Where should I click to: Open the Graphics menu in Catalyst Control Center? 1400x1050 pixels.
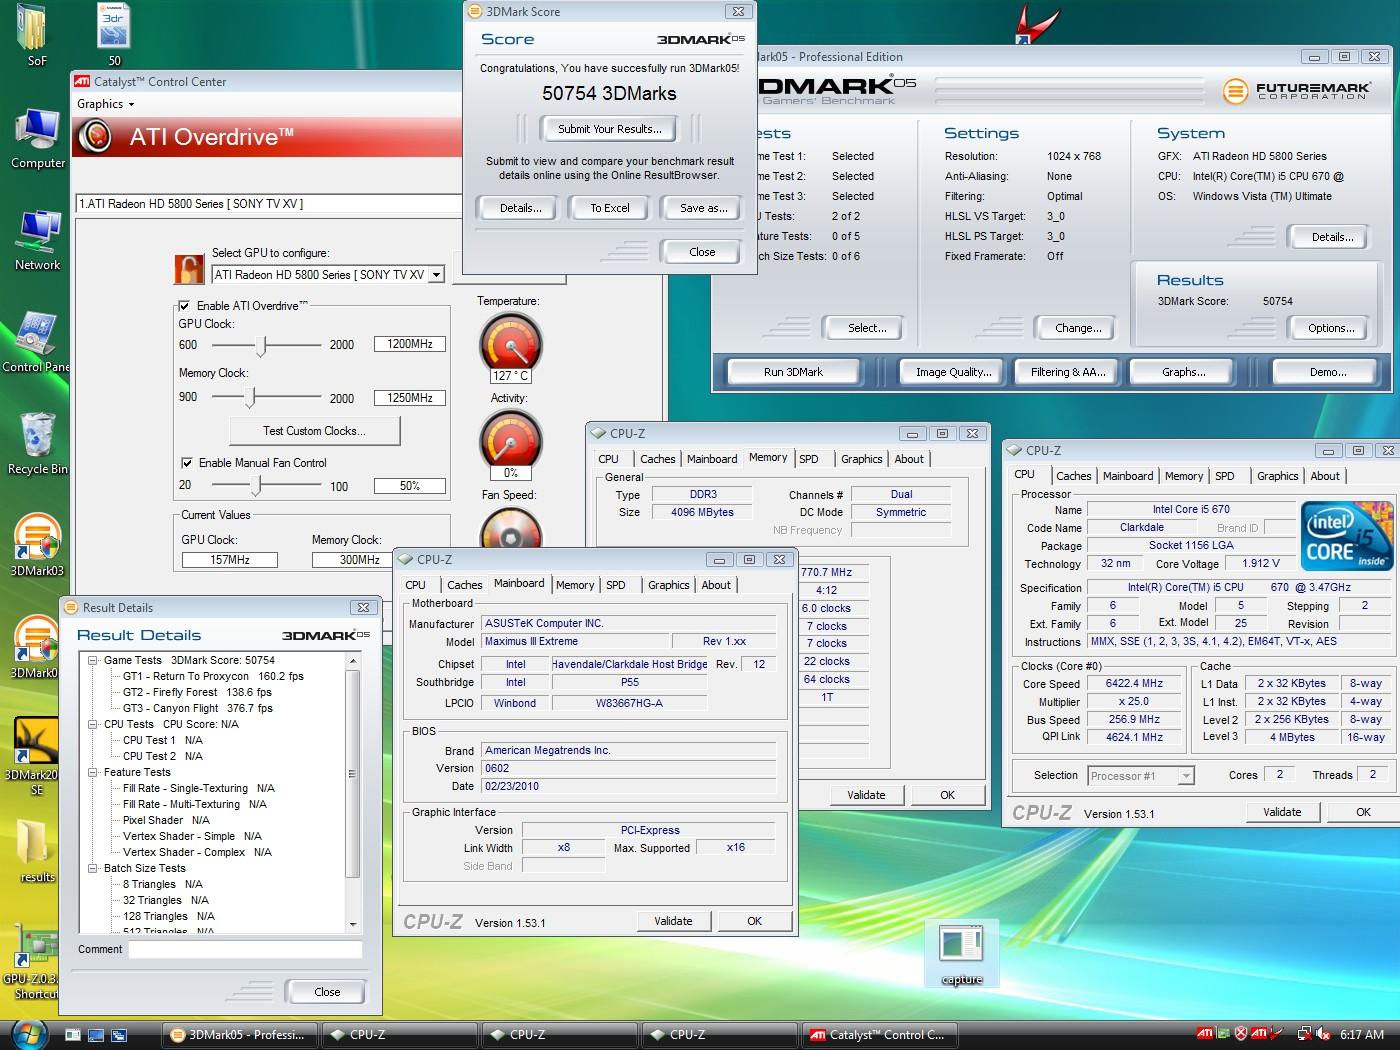[x=105, y=104]
